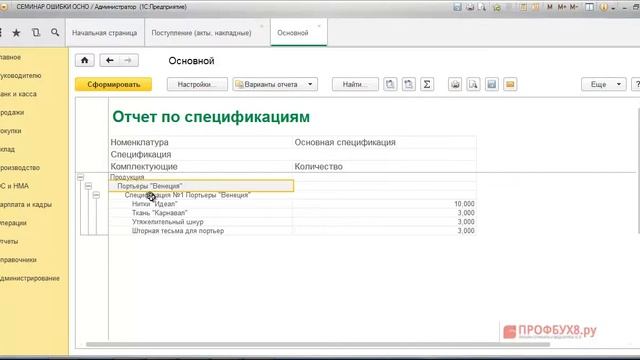640x360 pixels.
Task: Open the history icon beside the star
Action: [36, 33]
